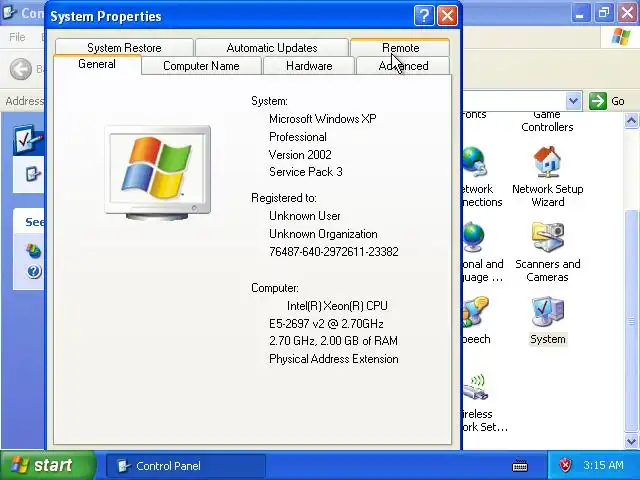Click the Control Panel vertical scrollbar thumb

tap(631, 320)
